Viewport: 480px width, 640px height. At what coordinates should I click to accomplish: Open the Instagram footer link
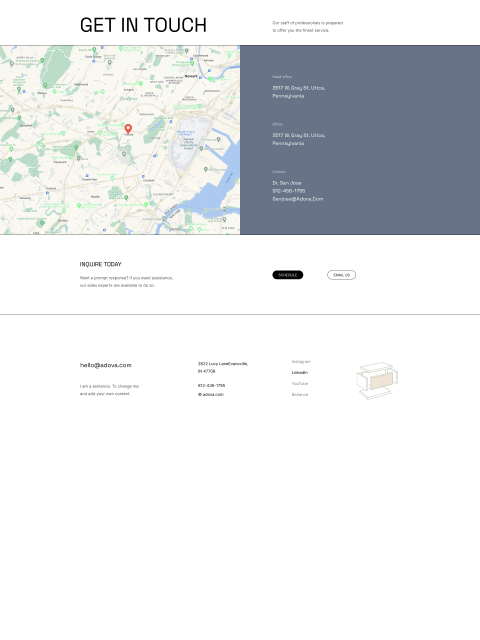(301, 362)
